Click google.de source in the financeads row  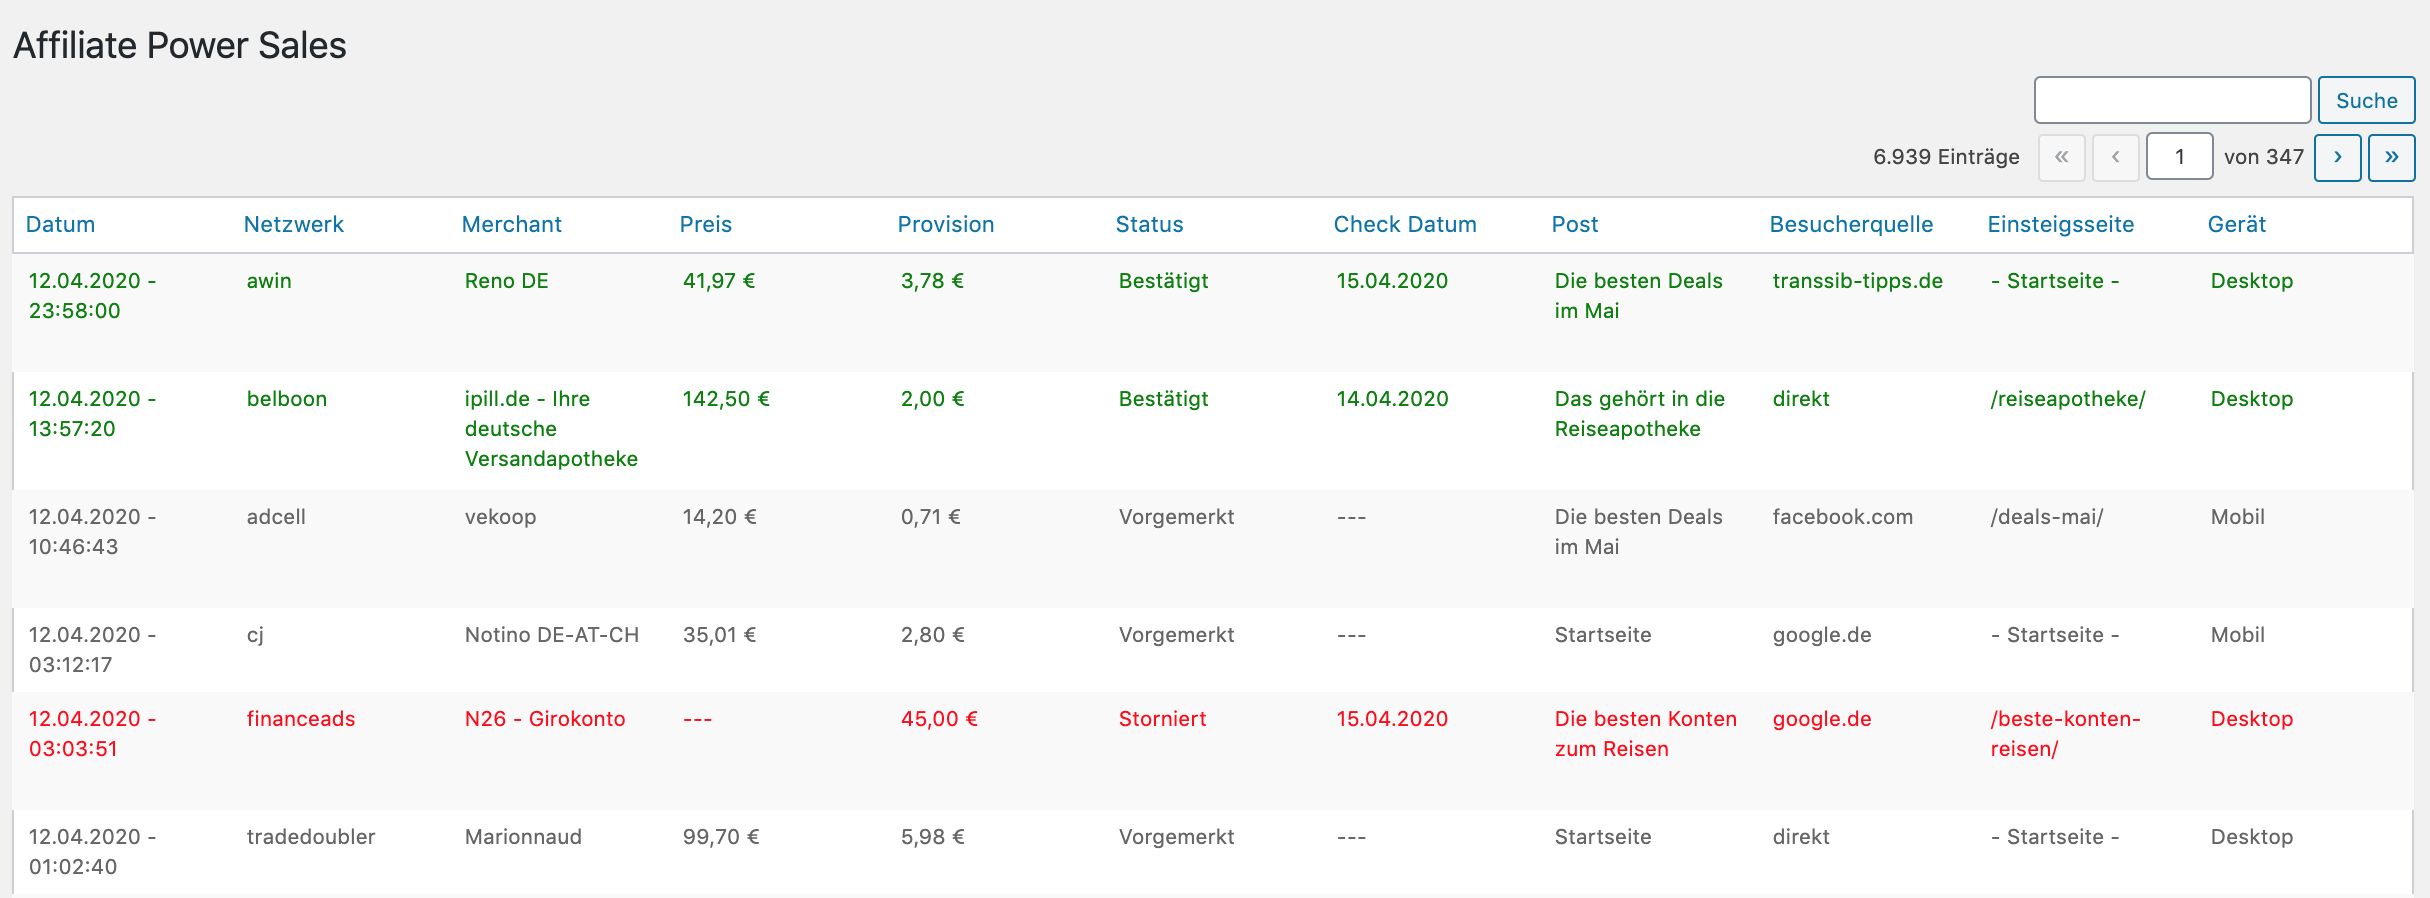1822,719
